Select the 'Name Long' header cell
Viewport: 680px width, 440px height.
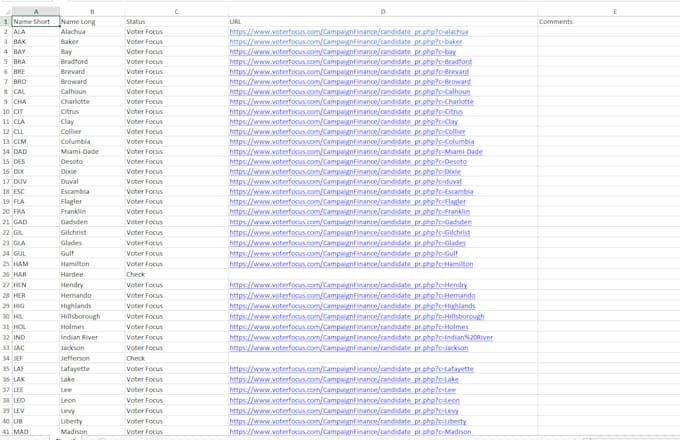coord(92,22)
